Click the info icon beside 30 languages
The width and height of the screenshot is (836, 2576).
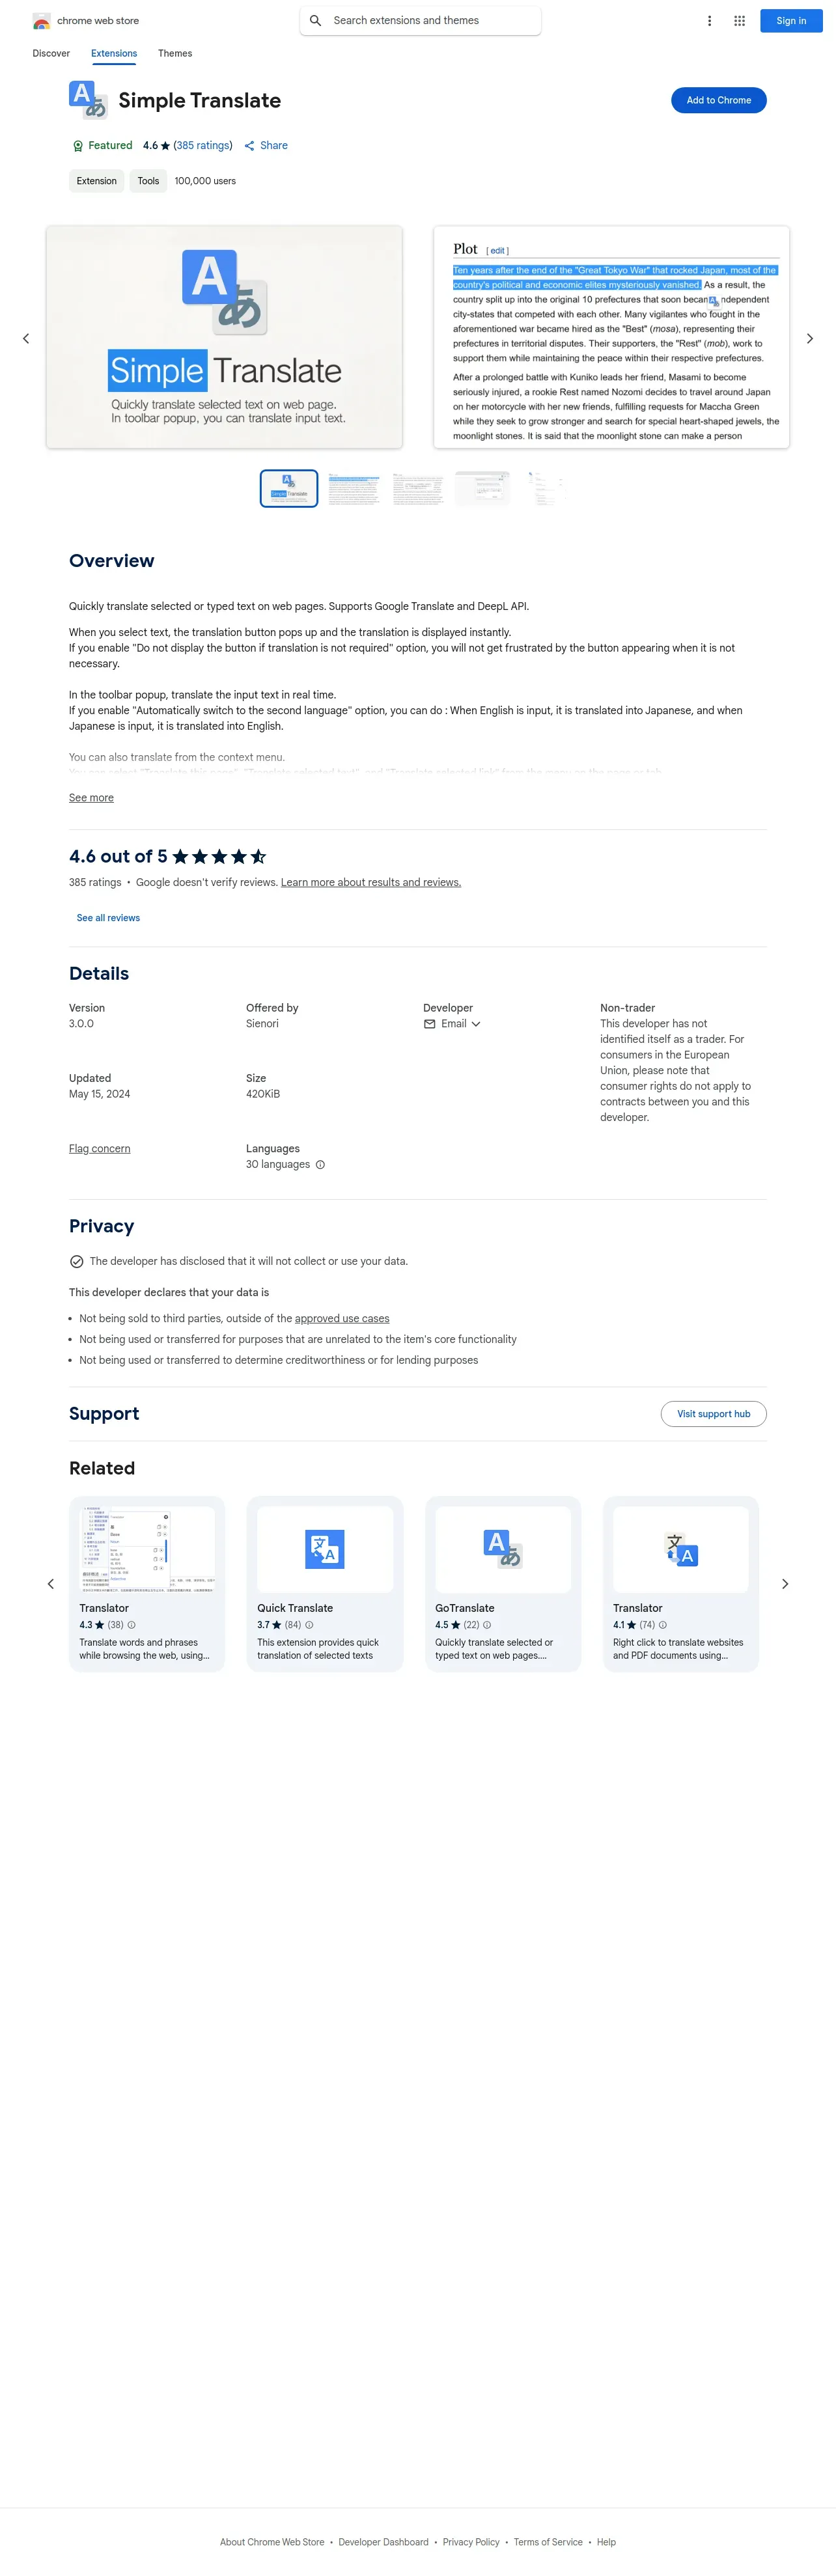[x=320, y=1165]
